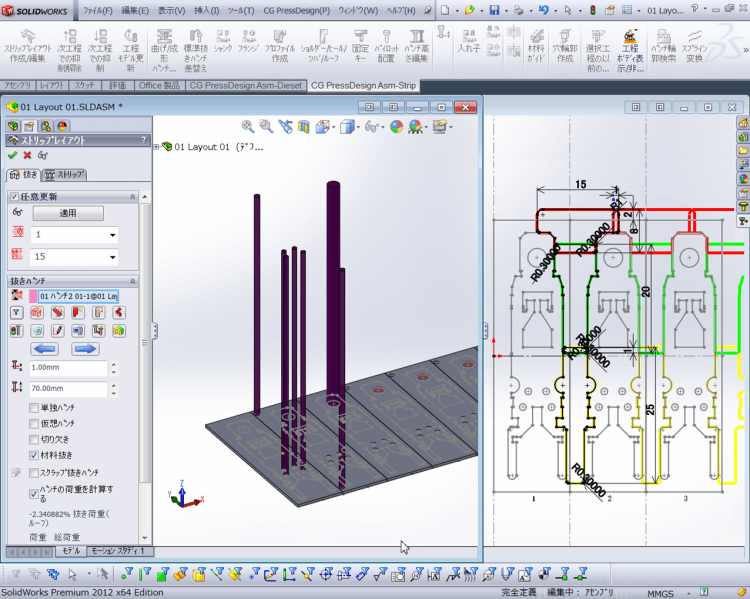This screenshot has width=750, height=599.
Task: Switch to モーション スタディ 1 bottom tab
Action: click(120, 551)
